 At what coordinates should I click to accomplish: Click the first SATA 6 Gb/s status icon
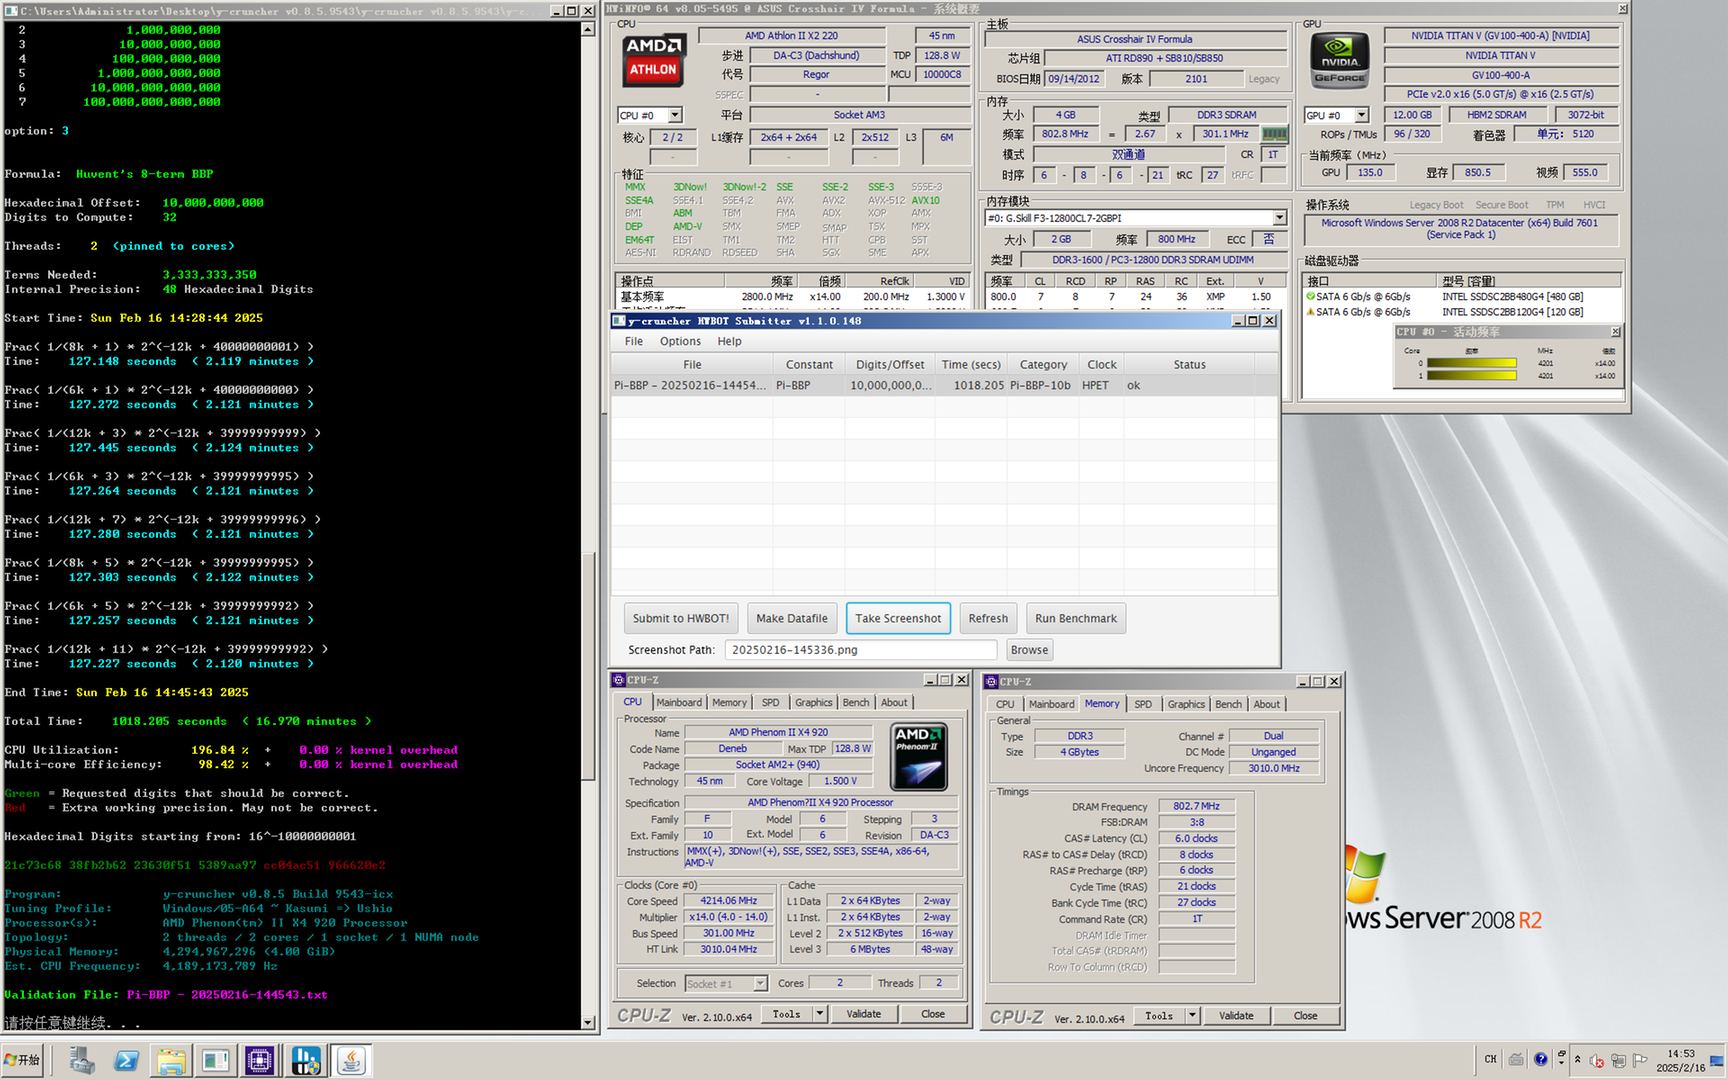1310,296
